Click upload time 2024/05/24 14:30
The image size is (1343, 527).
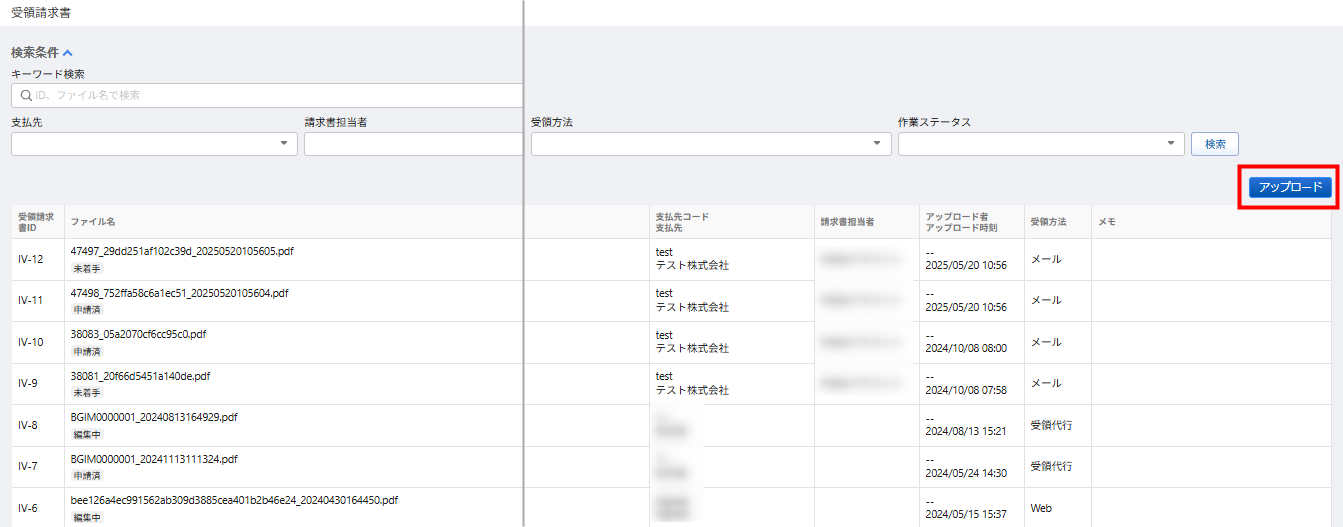coord(966,473)
